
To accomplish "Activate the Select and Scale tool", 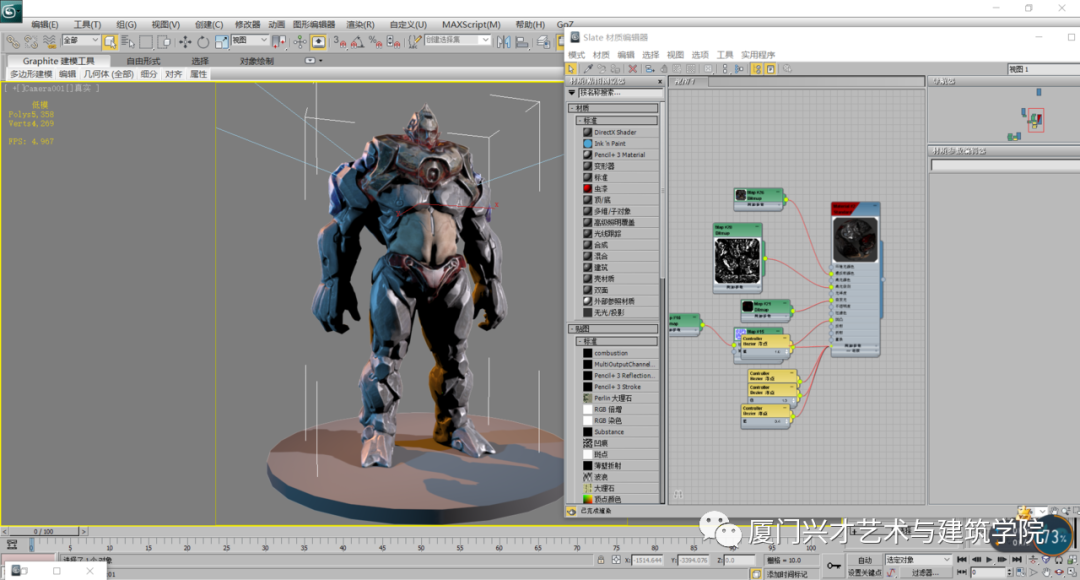I will tap(221, 41).
